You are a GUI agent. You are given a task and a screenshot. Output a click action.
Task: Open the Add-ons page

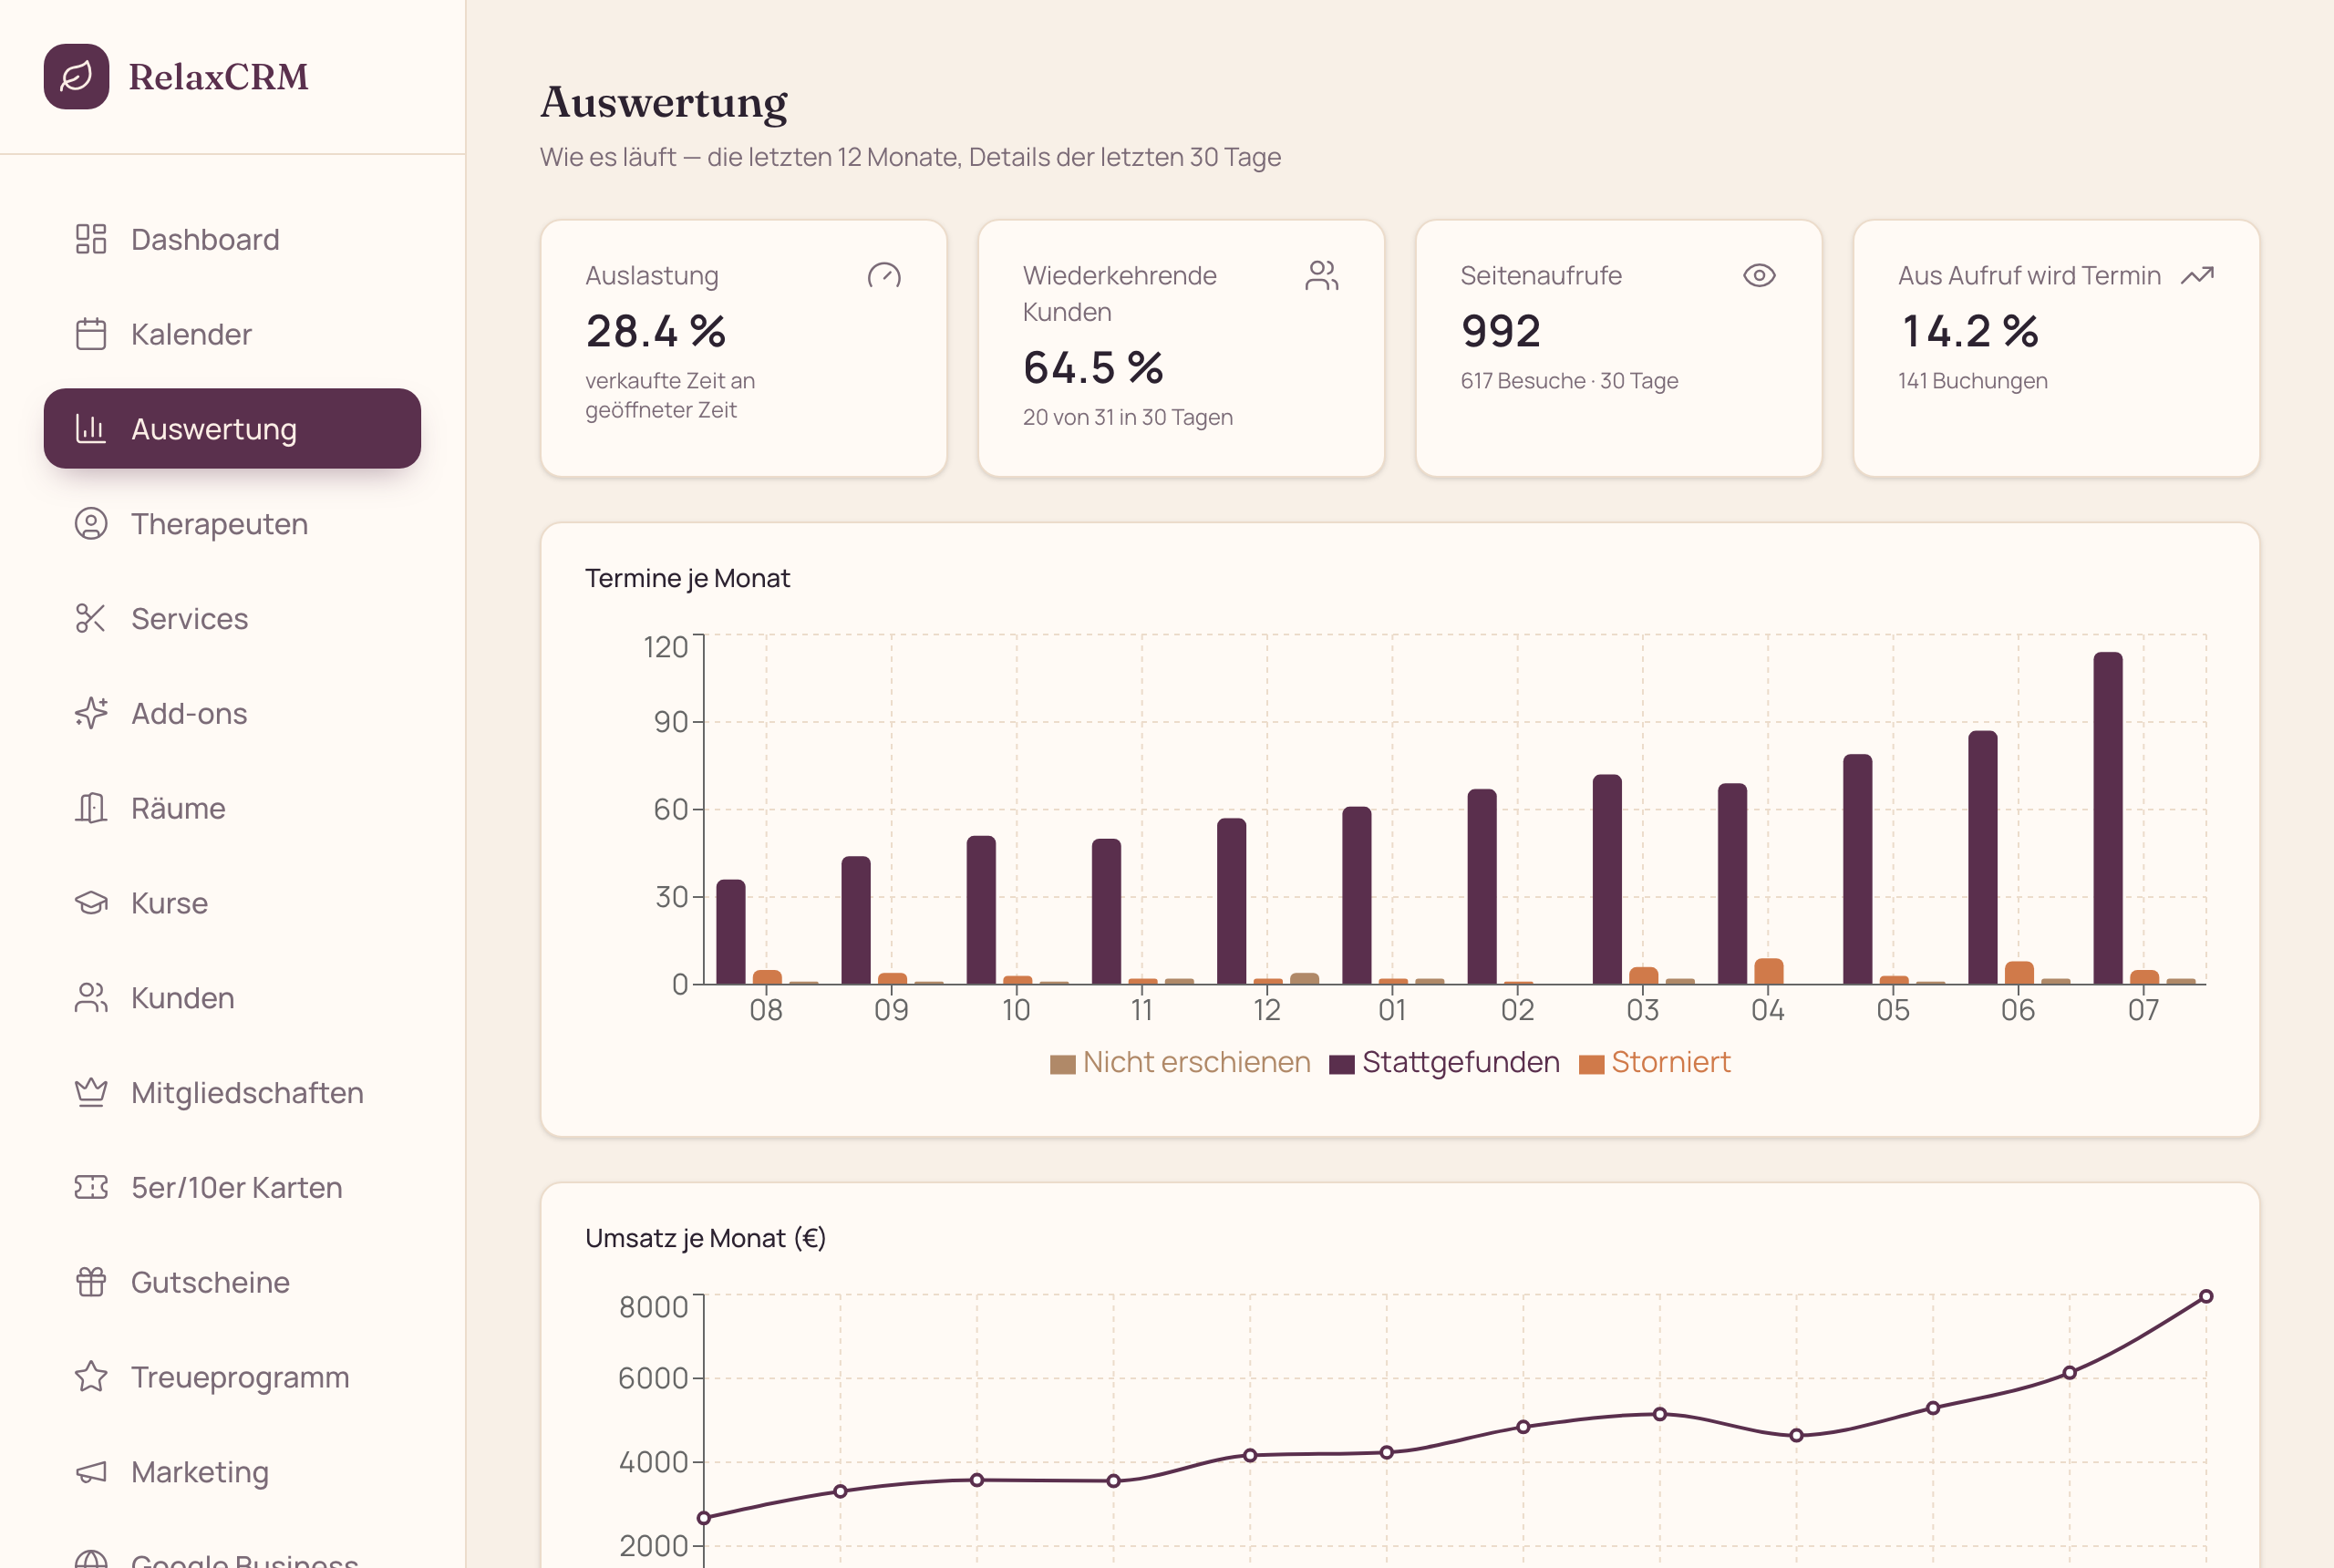tap(232, 713)
